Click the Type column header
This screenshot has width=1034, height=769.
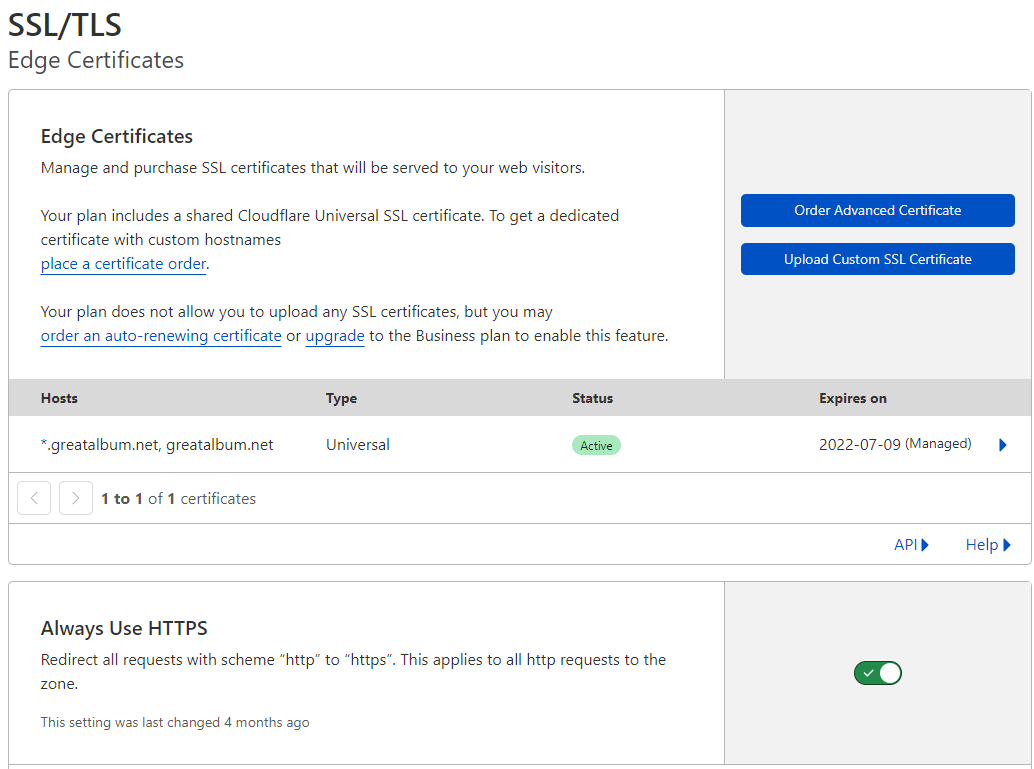coord(341,398)
